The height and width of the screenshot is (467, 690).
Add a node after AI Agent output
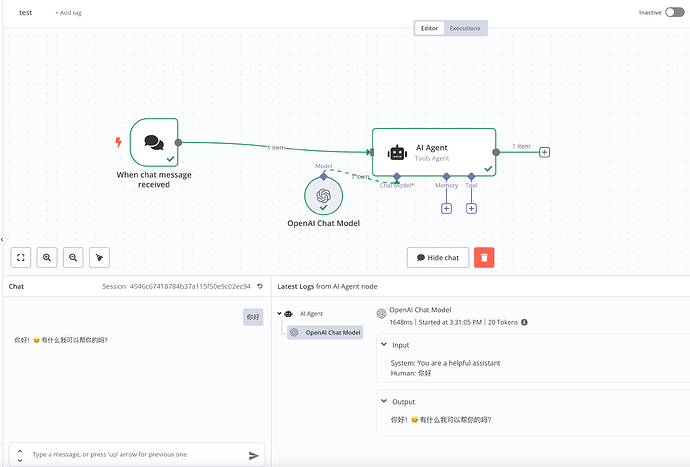coord(544,152)
